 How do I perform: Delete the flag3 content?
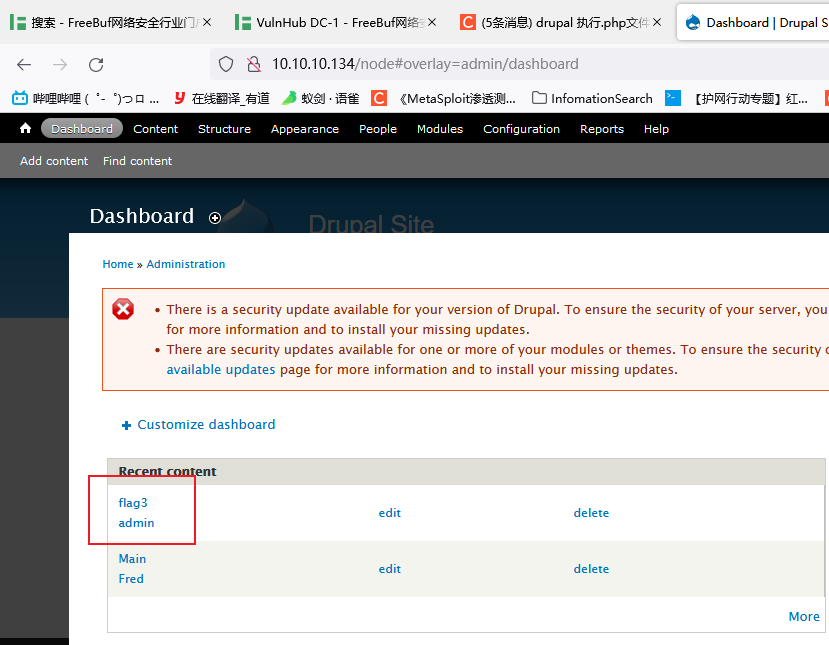coord(591,513)
